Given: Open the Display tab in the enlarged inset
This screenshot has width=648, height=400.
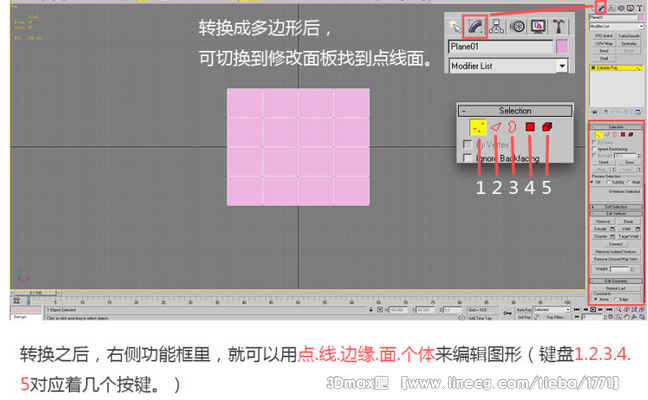Looking at the screenshot, I should [x=538, y=26].
